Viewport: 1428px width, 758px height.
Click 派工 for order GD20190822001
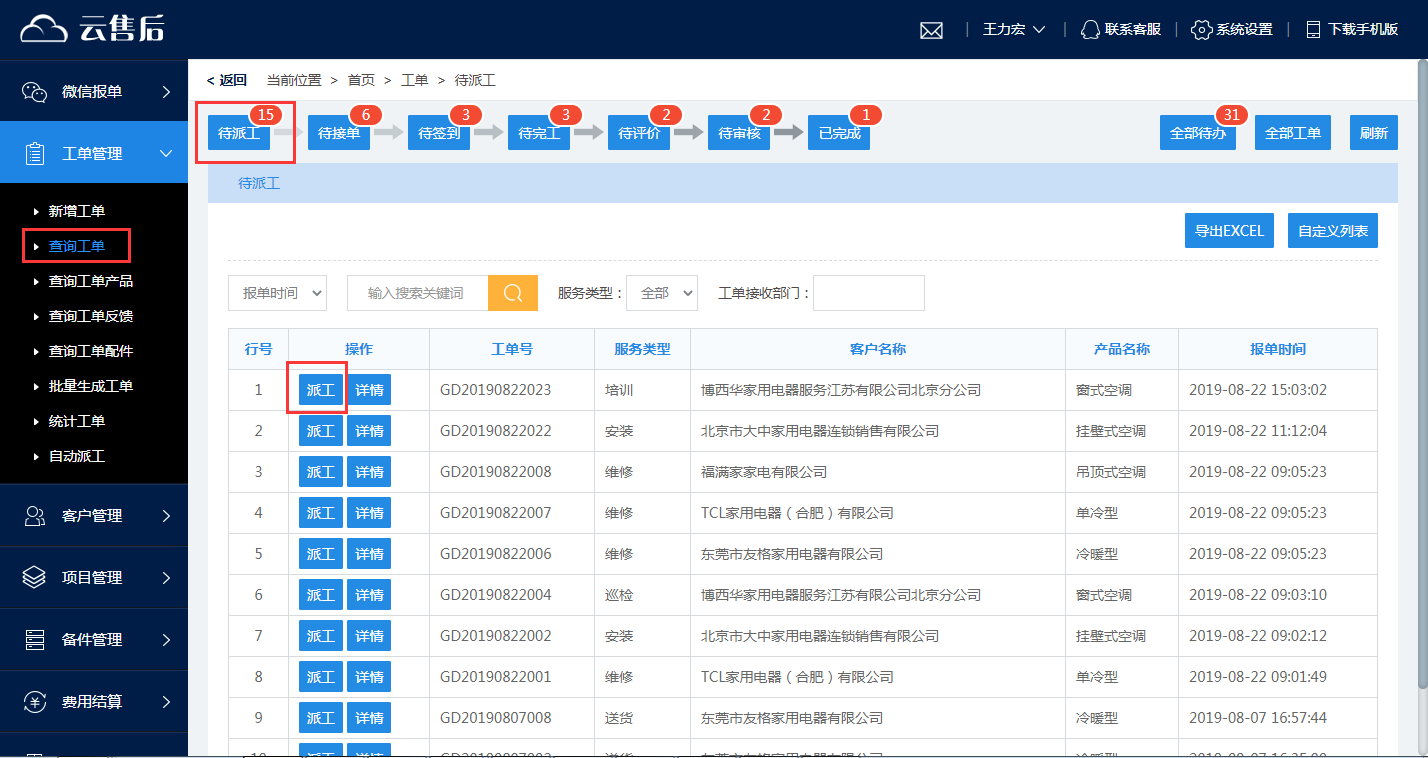pyautogui.click(x=321, y=677)
